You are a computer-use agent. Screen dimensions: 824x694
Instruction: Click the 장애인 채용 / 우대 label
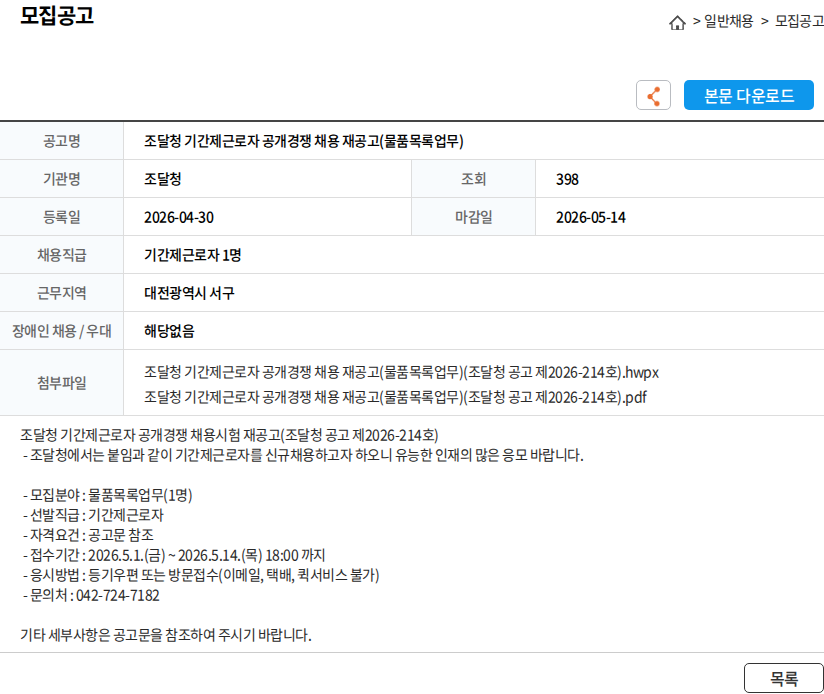click(x=61, y=331)
